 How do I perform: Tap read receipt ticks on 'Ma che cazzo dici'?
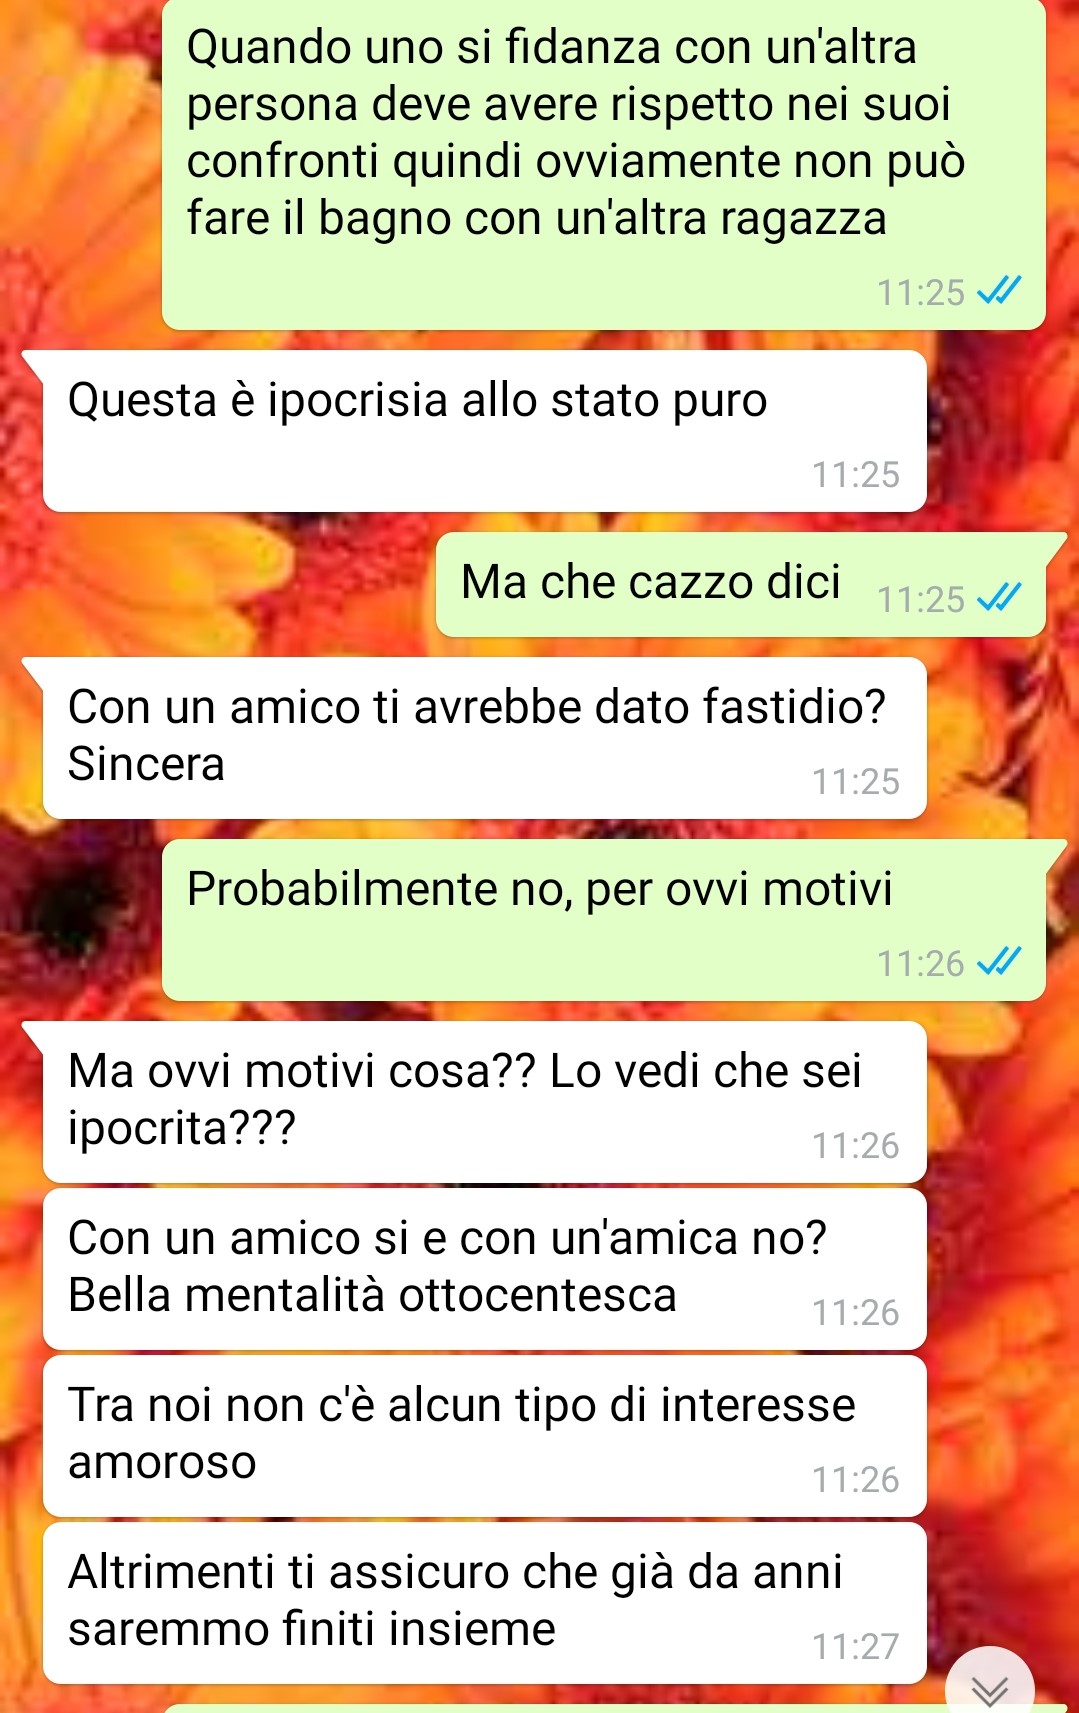pyautogui.click(x=999, y=598)
